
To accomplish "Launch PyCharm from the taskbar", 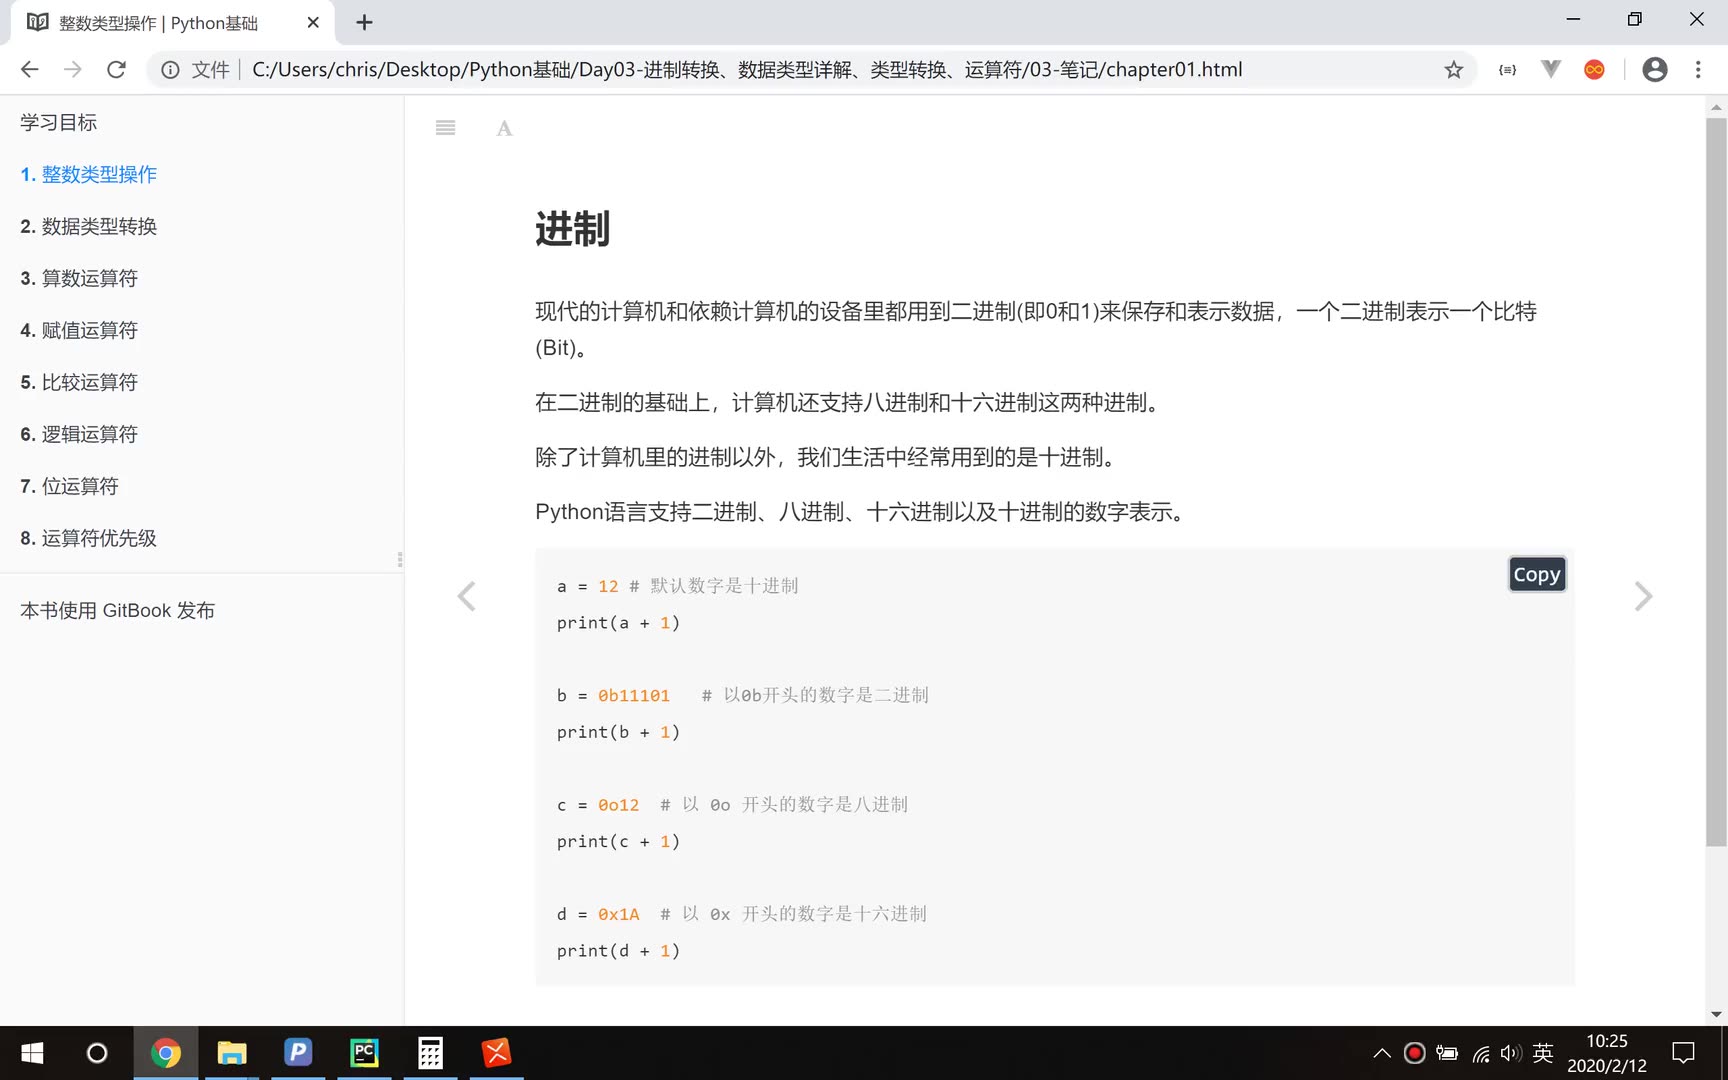I will tap(364, 1052).
